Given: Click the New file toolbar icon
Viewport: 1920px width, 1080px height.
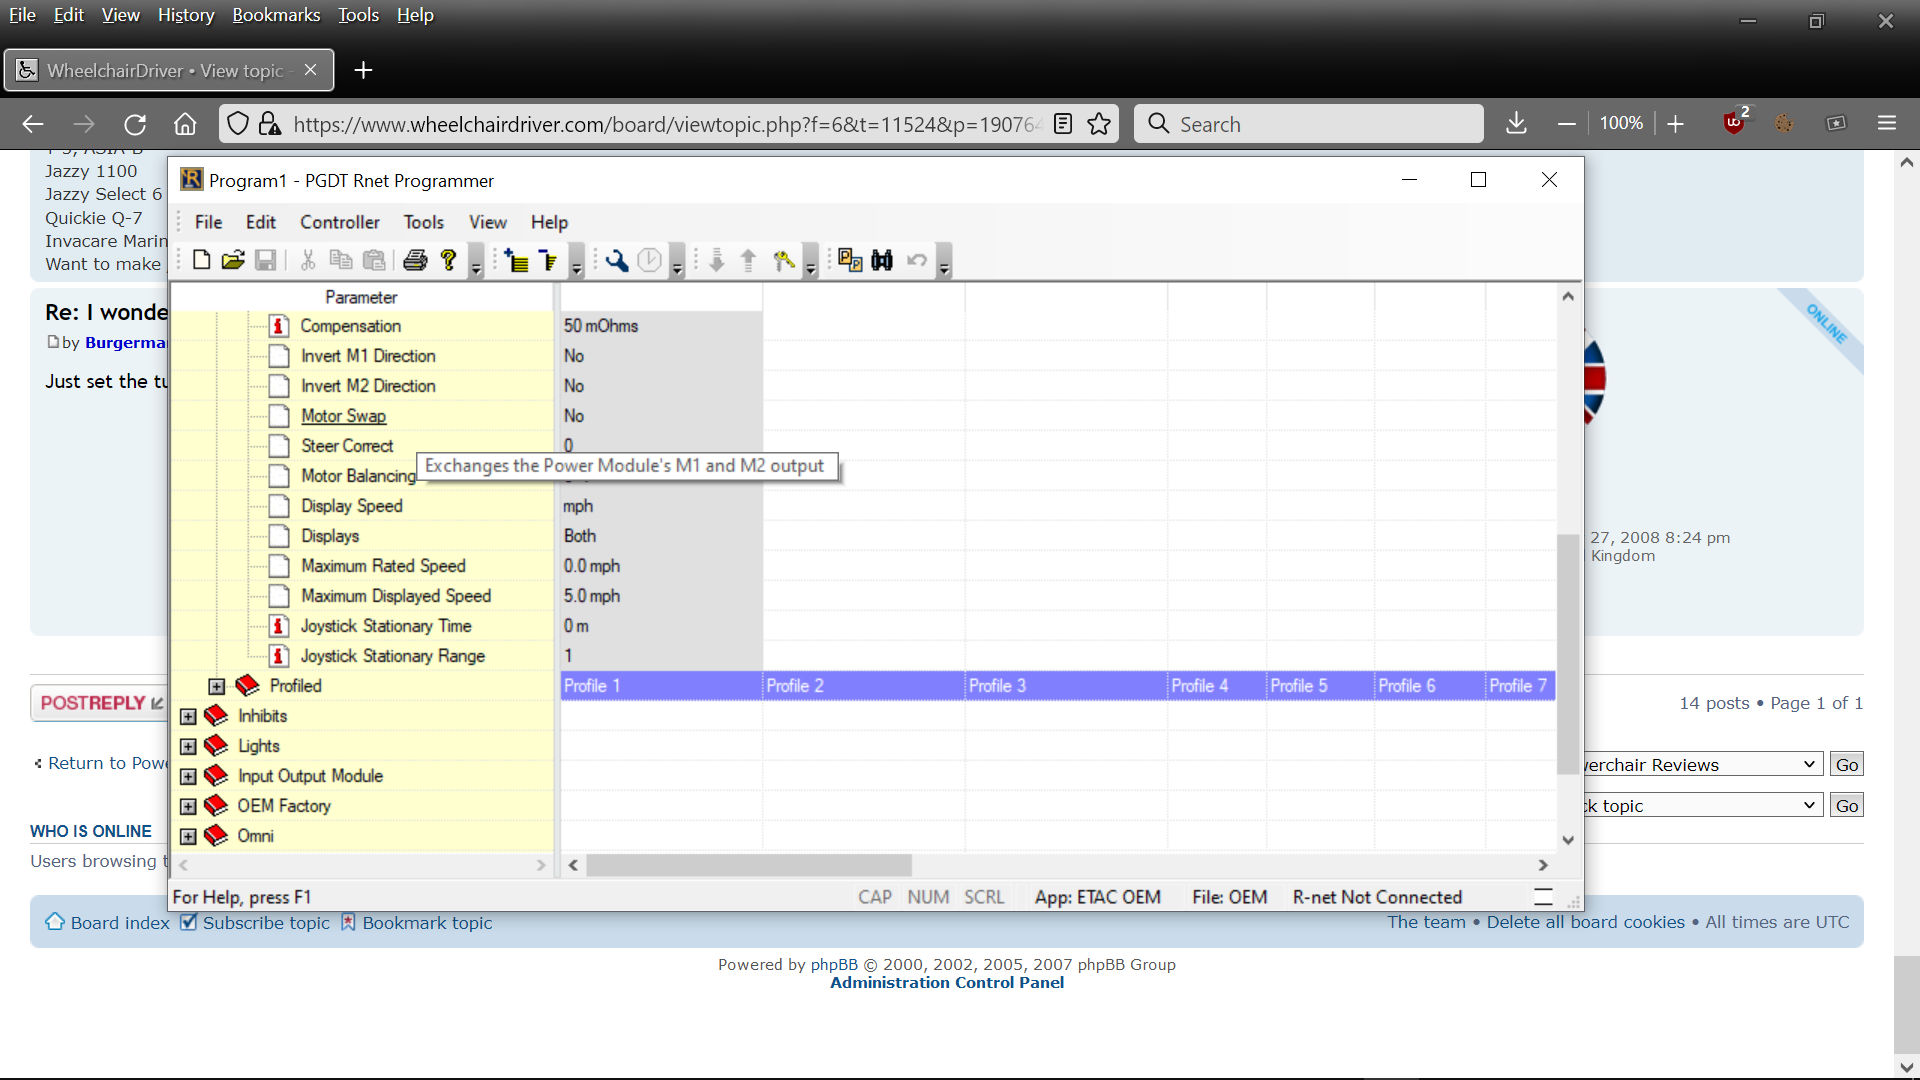Looking at the screenshot, I should [x=201, y=260].
